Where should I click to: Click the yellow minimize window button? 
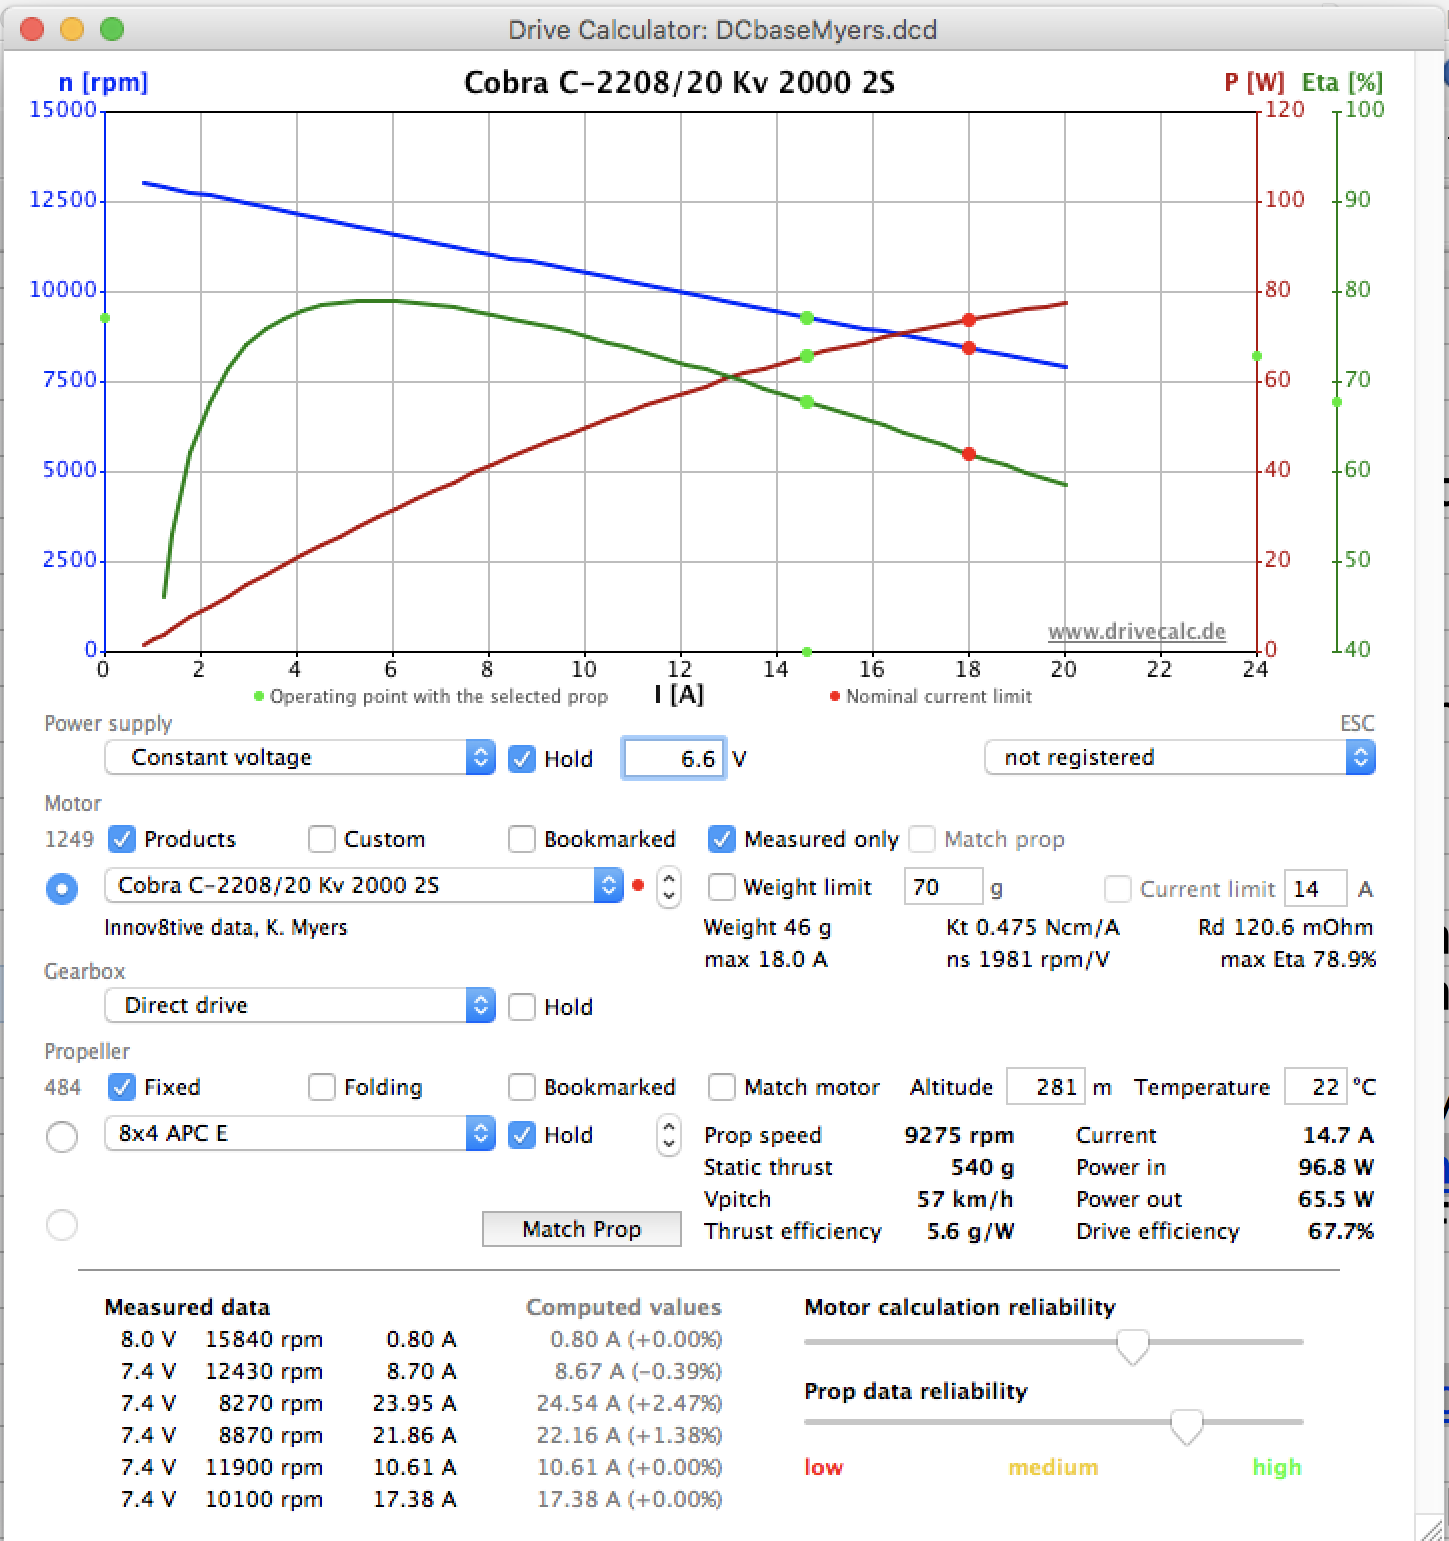click(x=72, y=30)
